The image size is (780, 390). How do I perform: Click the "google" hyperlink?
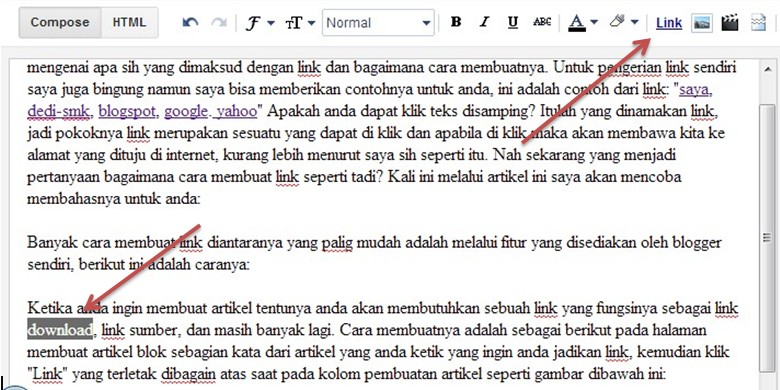click(186, 111)
